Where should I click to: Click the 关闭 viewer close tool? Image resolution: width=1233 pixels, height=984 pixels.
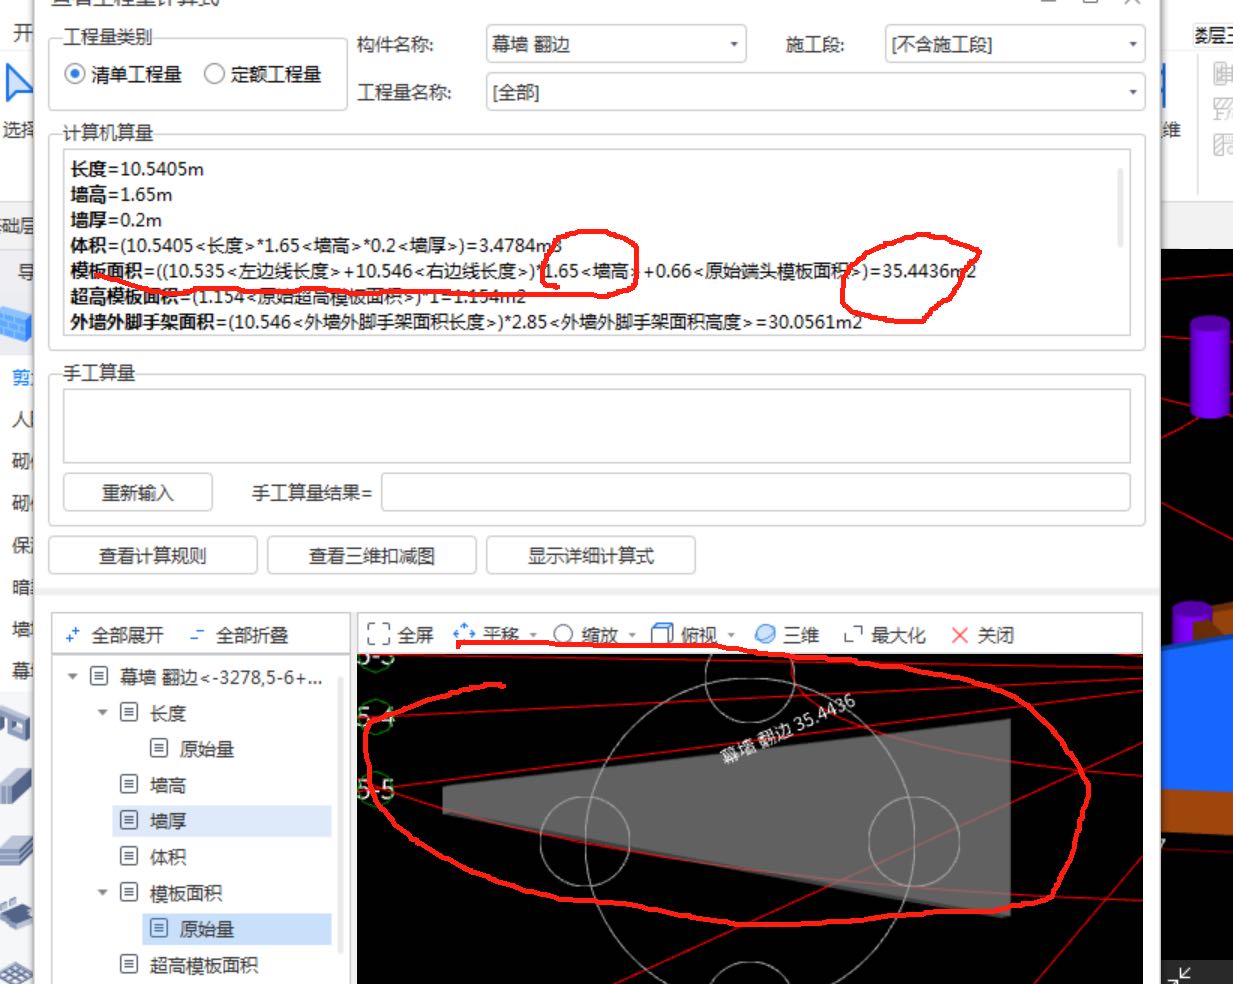click(982, 635)
